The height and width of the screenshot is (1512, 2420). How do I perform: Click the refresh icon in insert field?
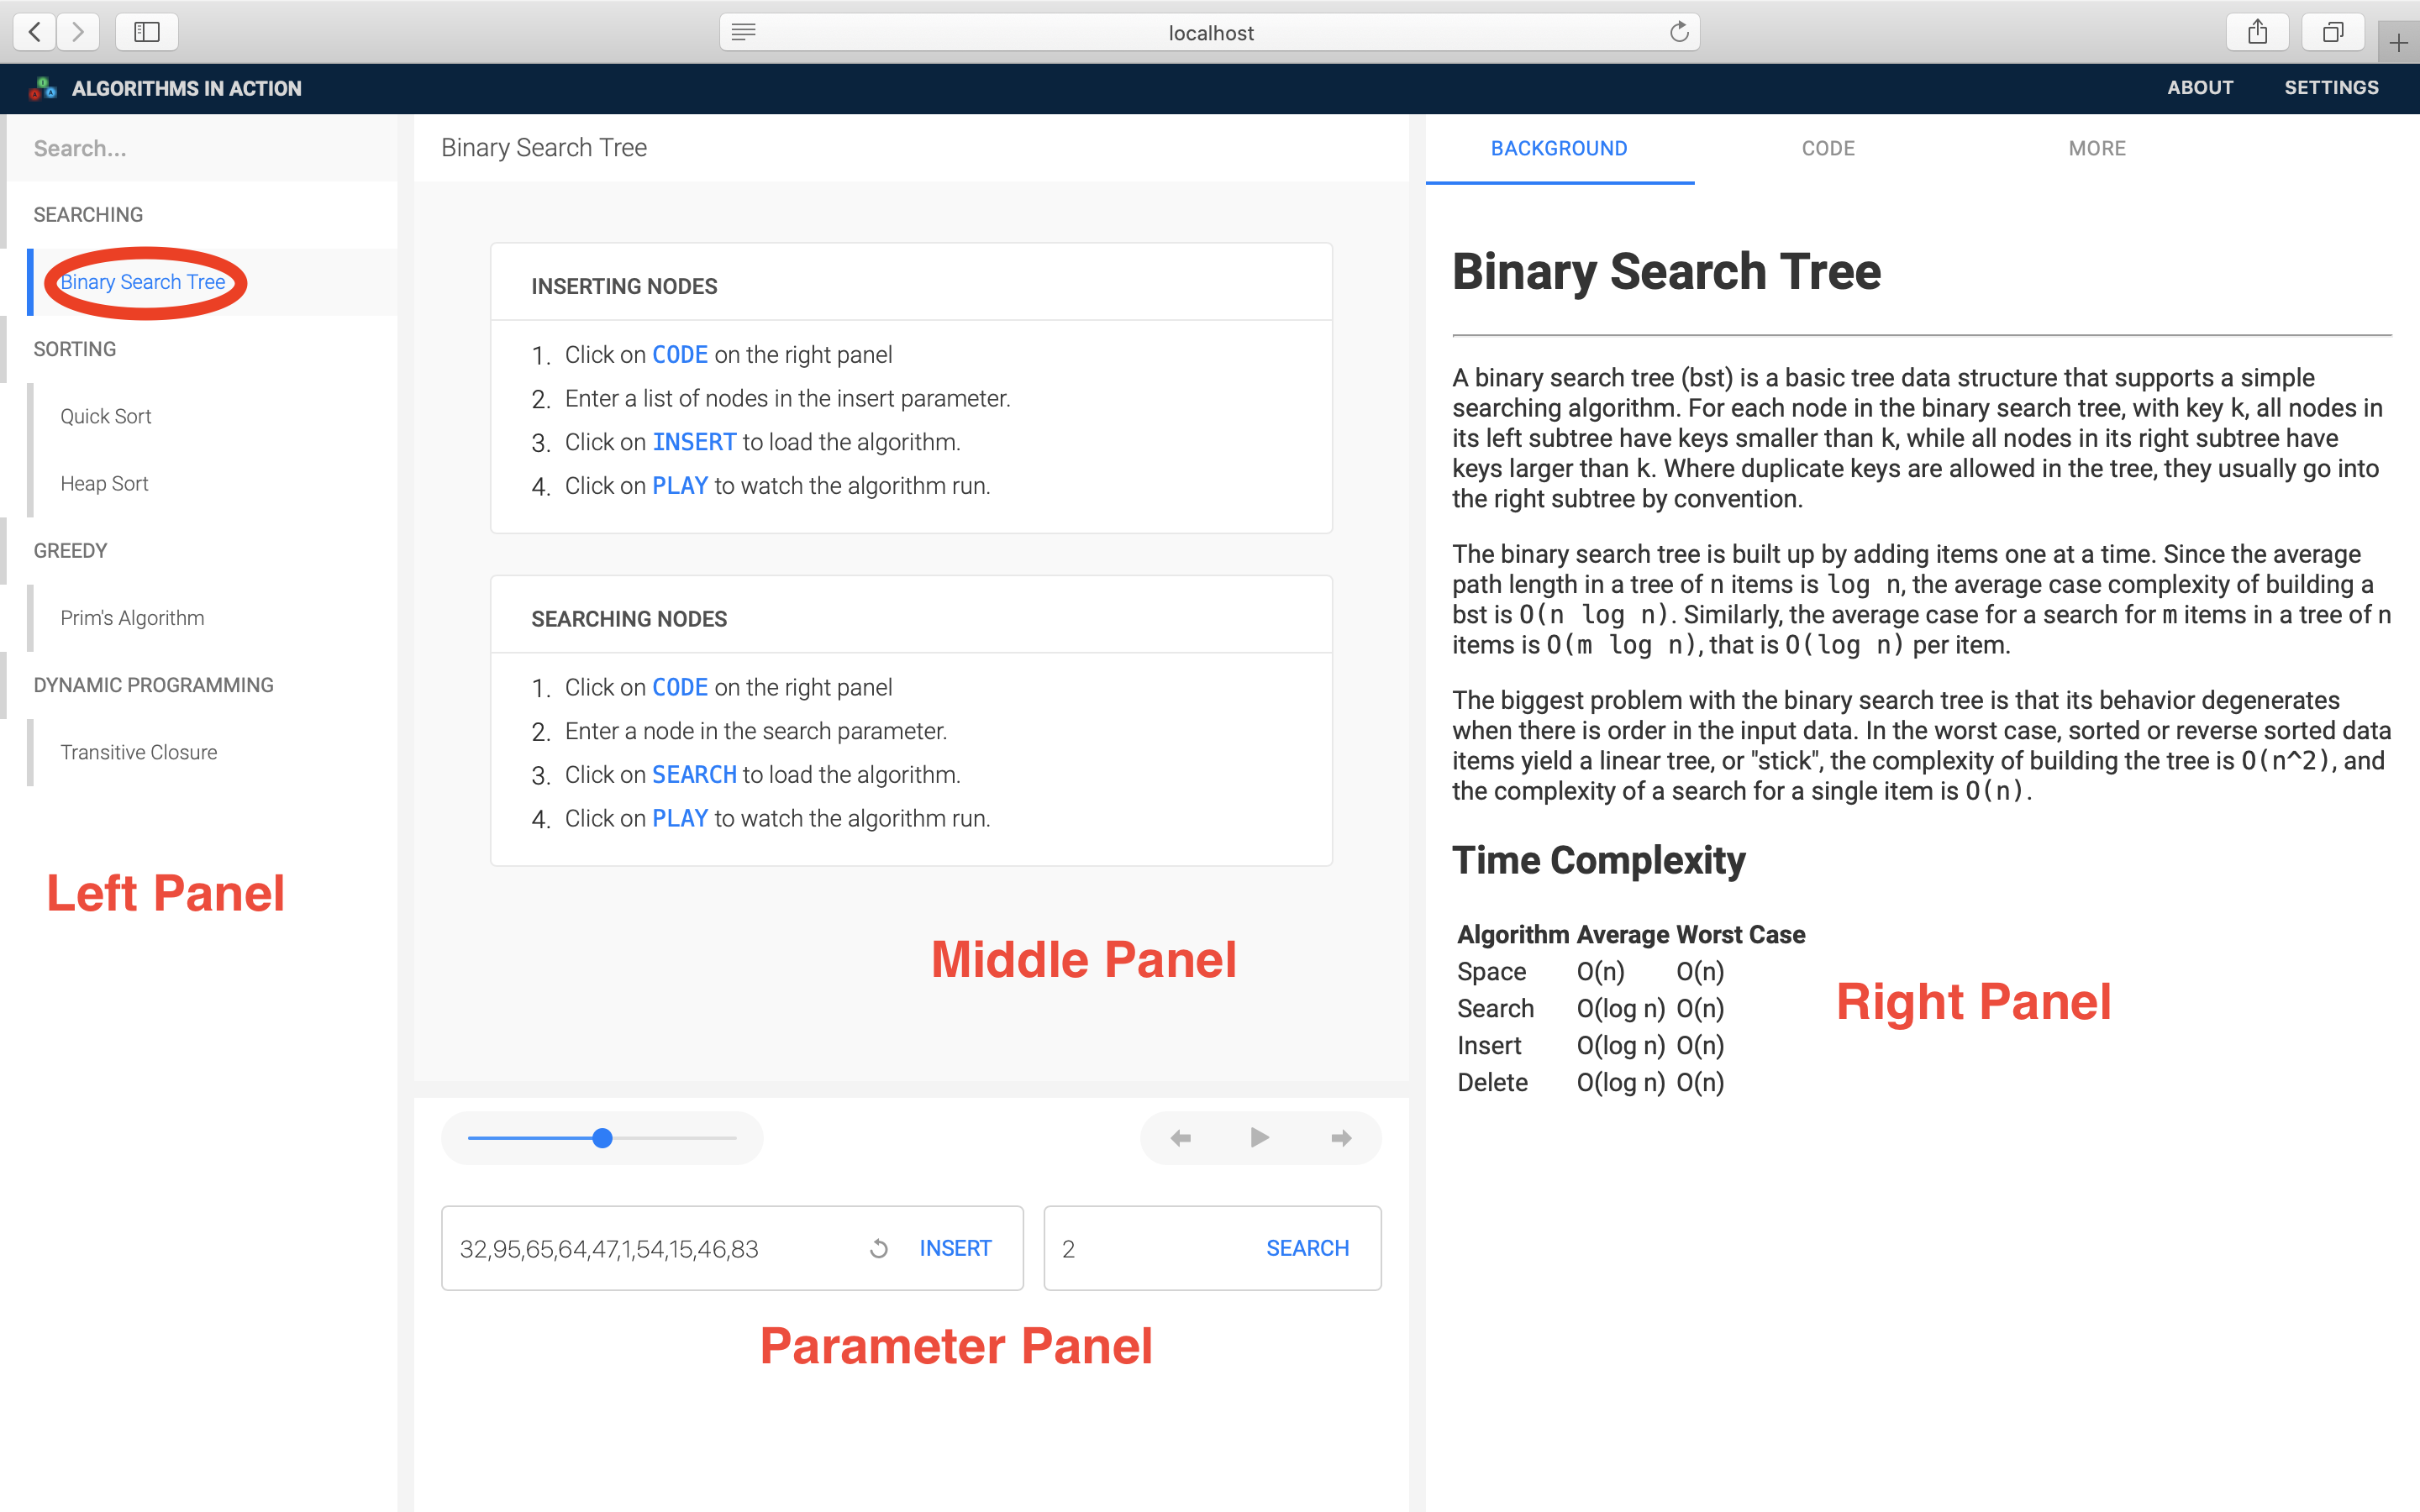(879, 1248)
